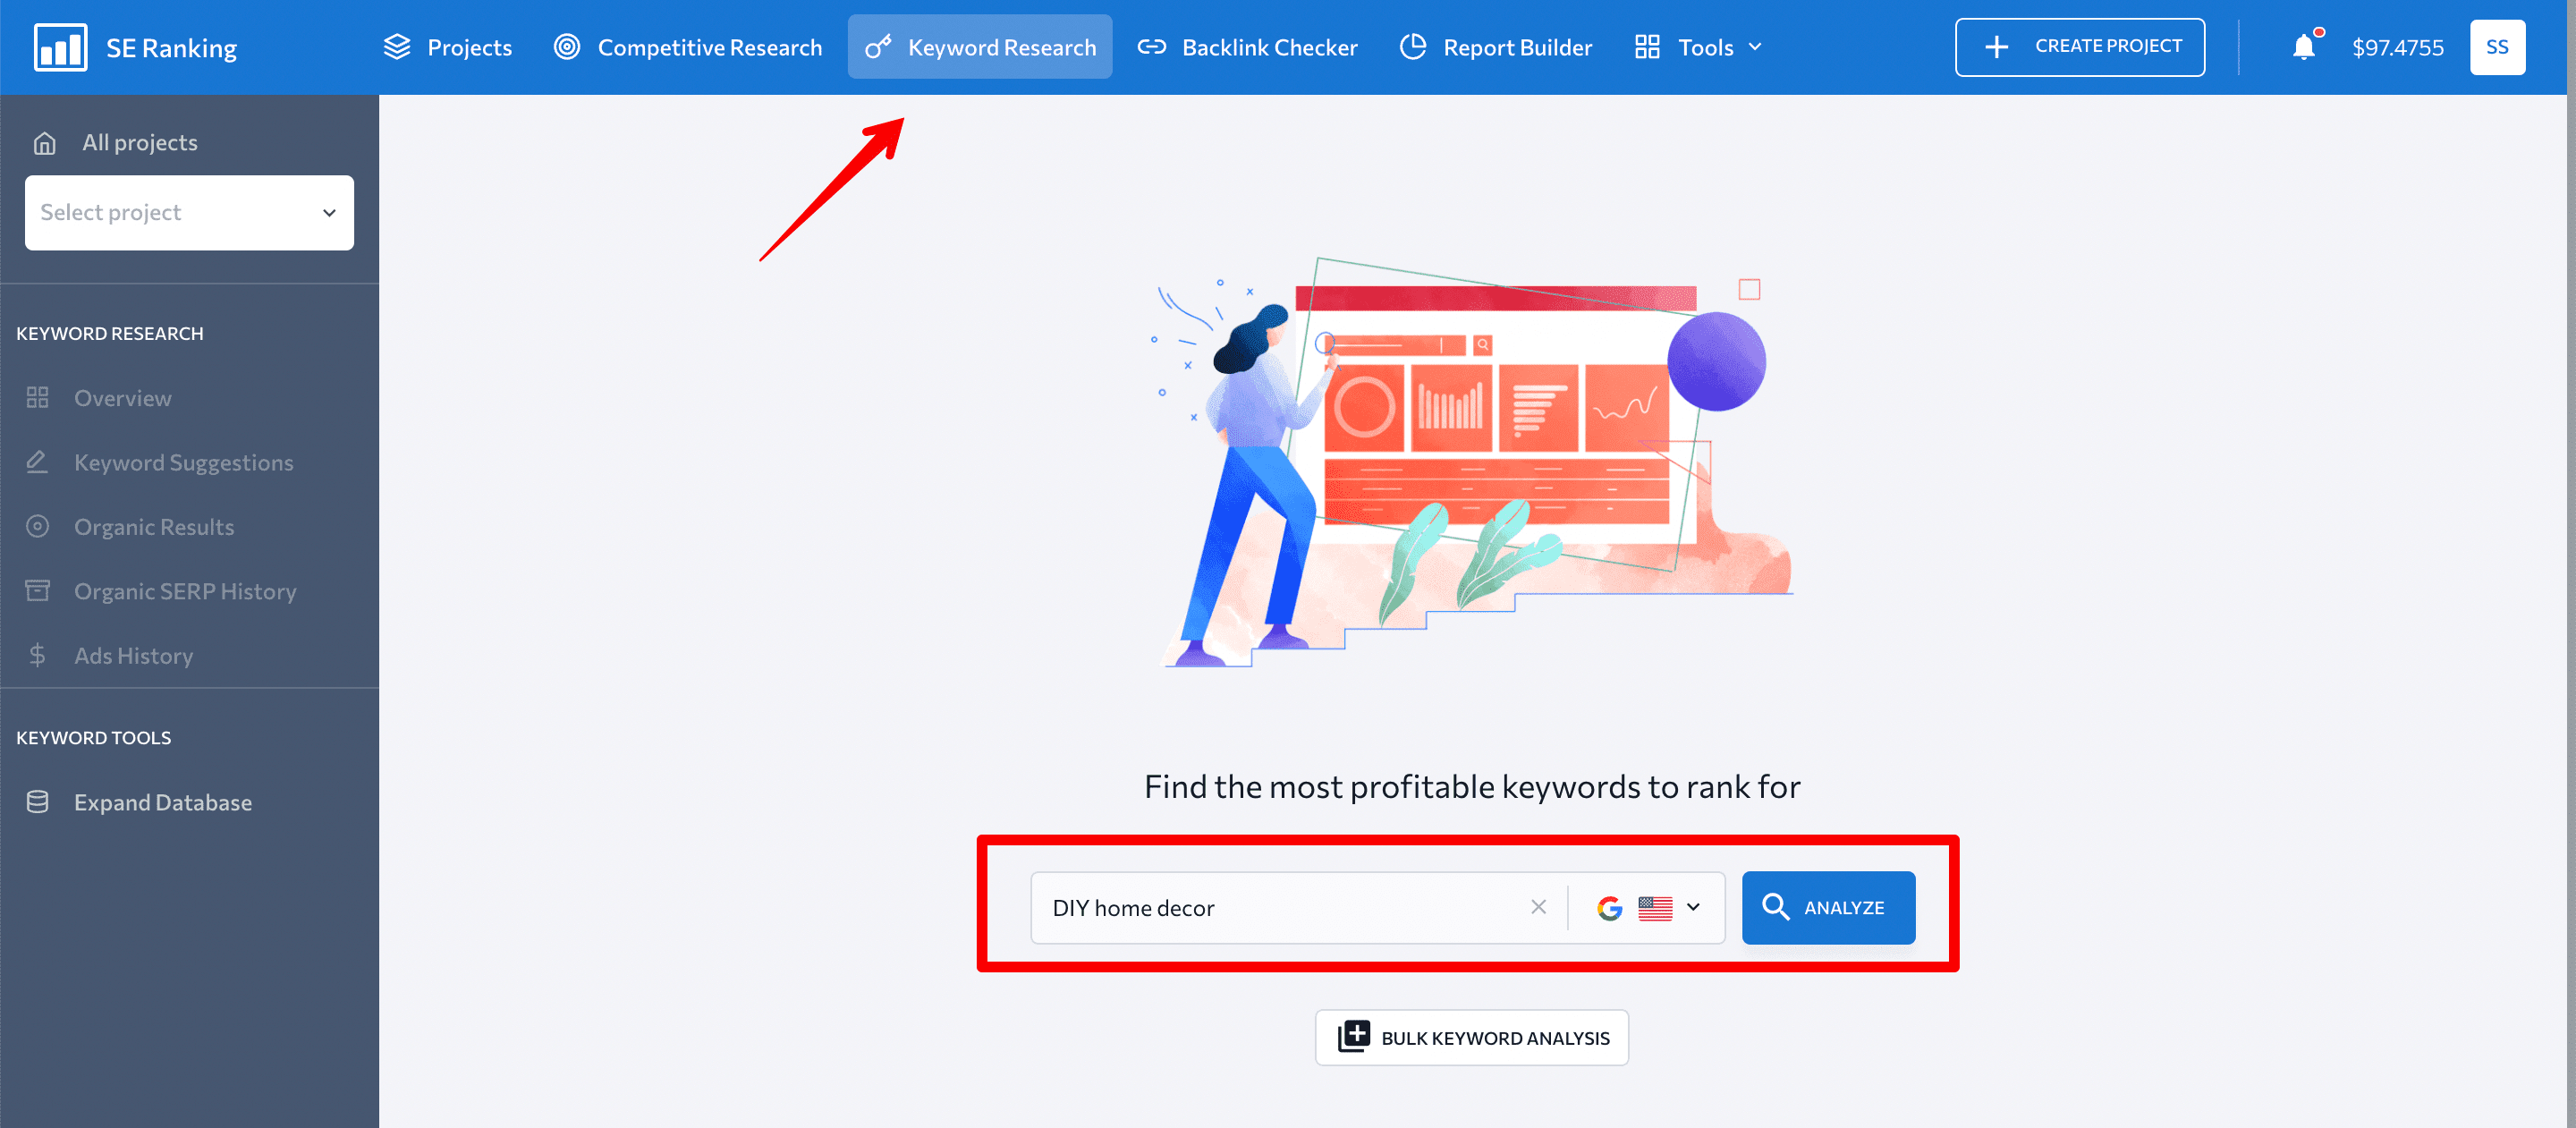Click the Projects navigation icon

point(397,46)
